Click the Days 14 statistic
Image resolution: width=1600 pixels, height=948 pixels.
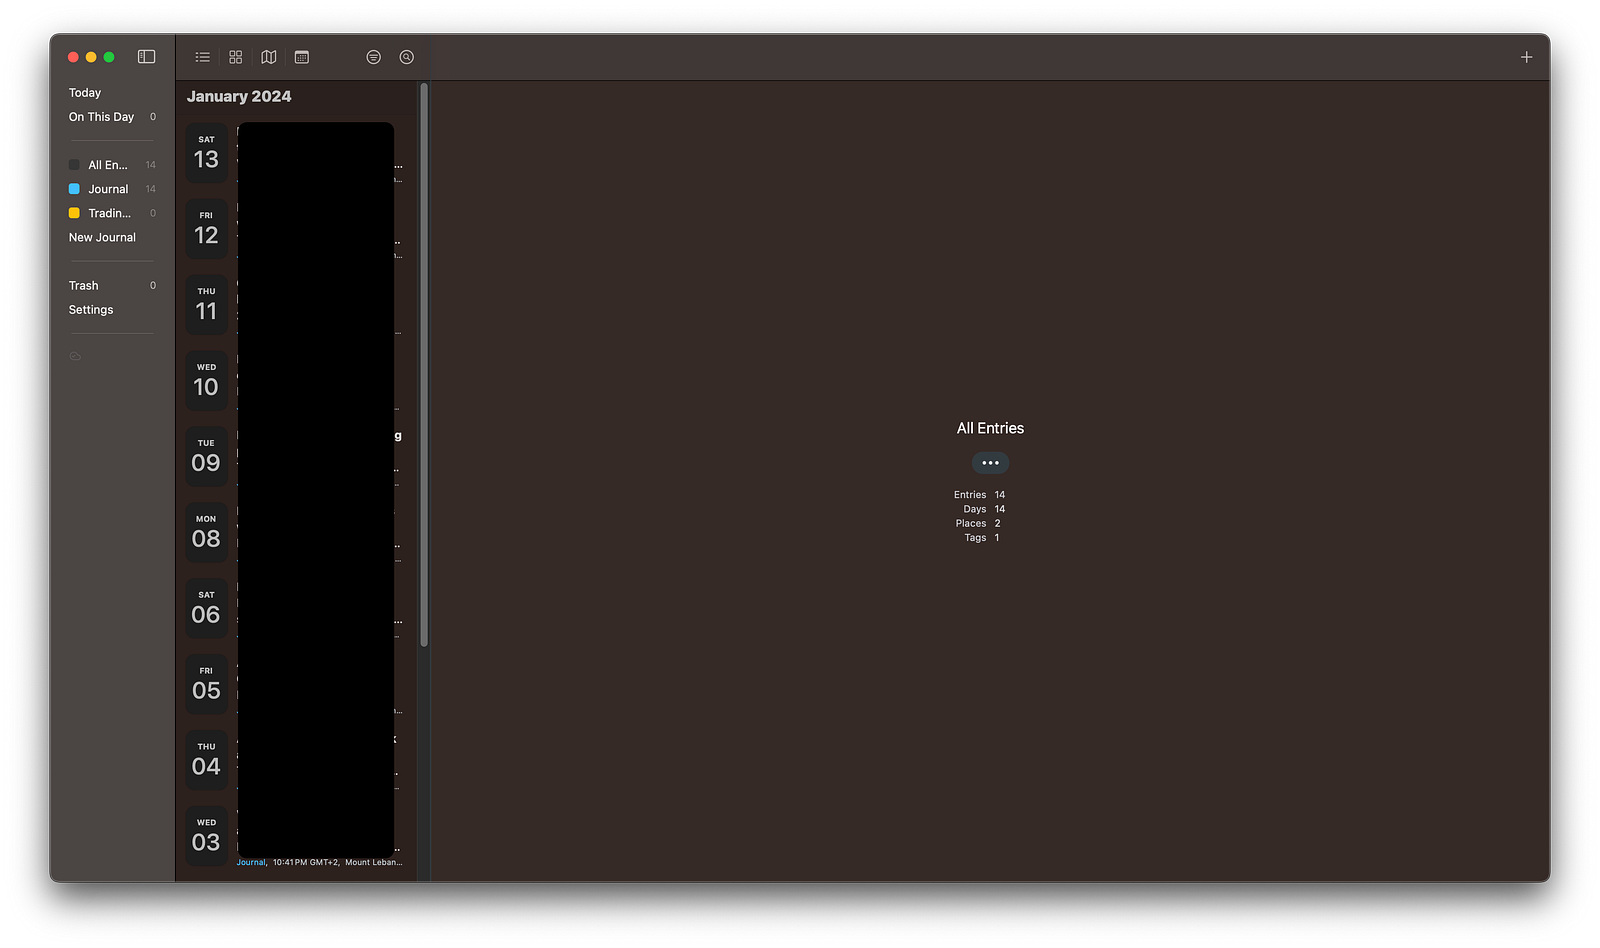click(984, 509)
